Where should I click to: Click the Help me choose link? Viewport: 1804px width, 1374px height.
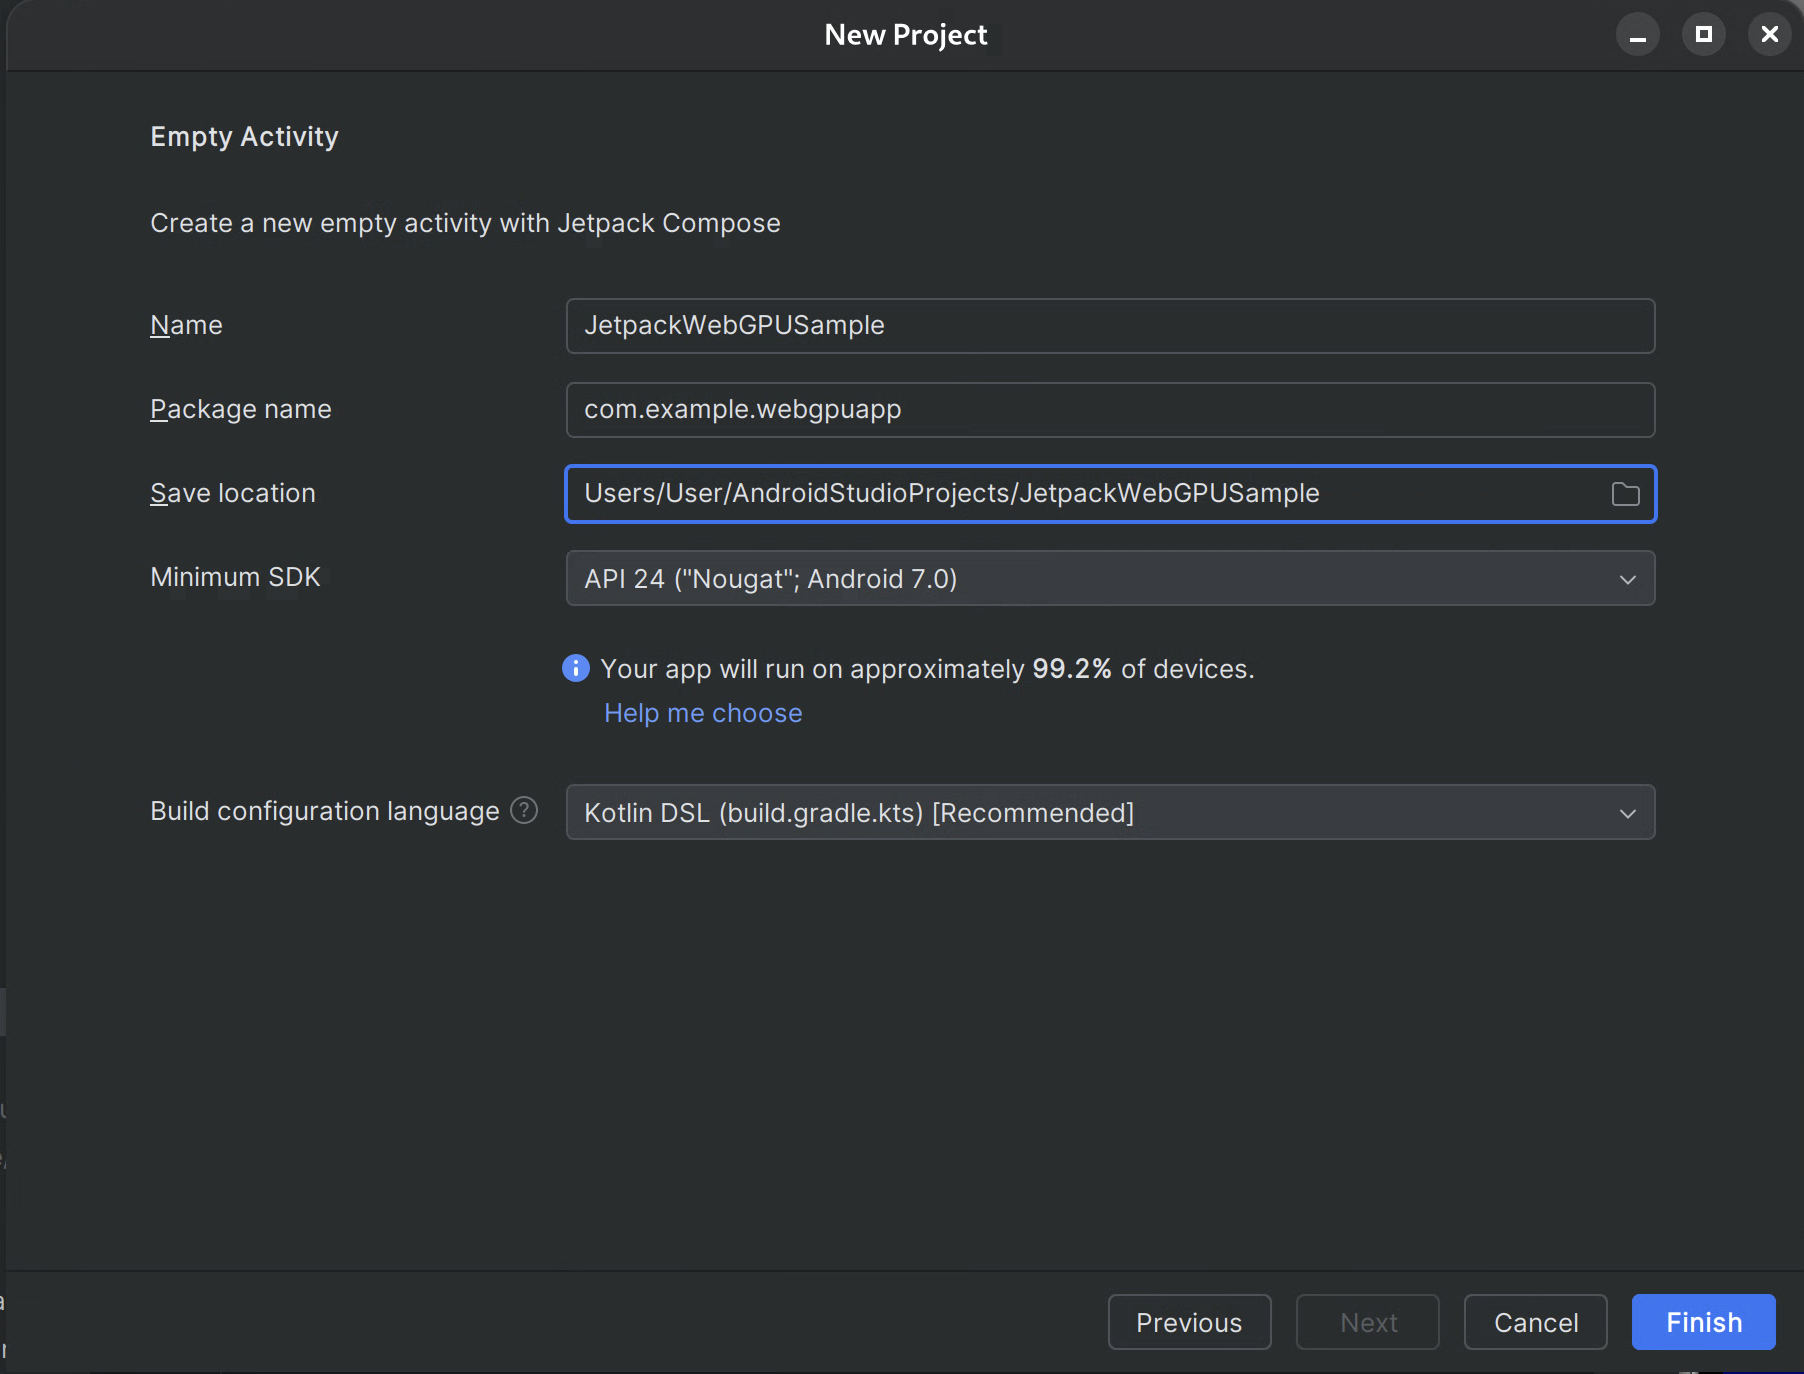pos(702,712)
